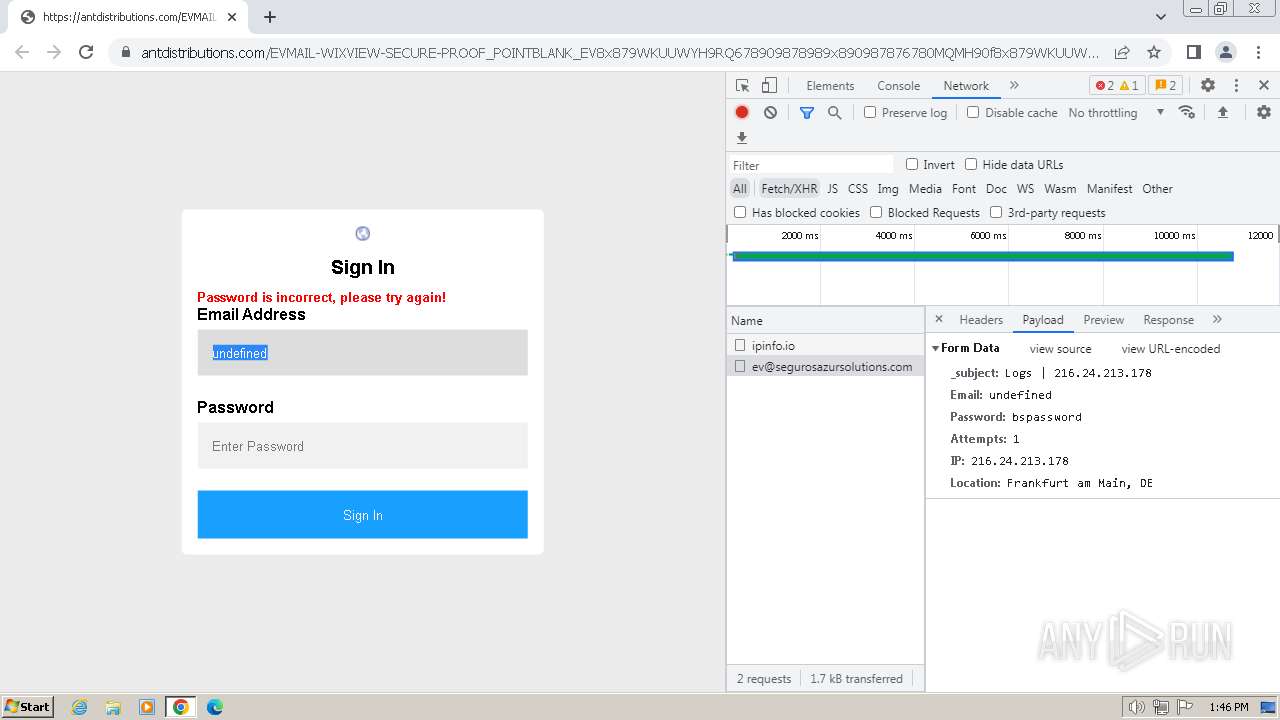1280x720 pixels.
Task: Filter requests by Fetch/XHR
Action: (789, 188)
